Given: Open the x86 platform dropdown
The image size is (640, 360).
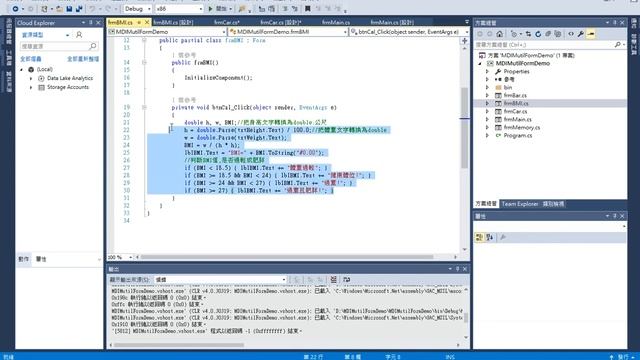Looking at the screenshot, I should [x=179, y=9].
